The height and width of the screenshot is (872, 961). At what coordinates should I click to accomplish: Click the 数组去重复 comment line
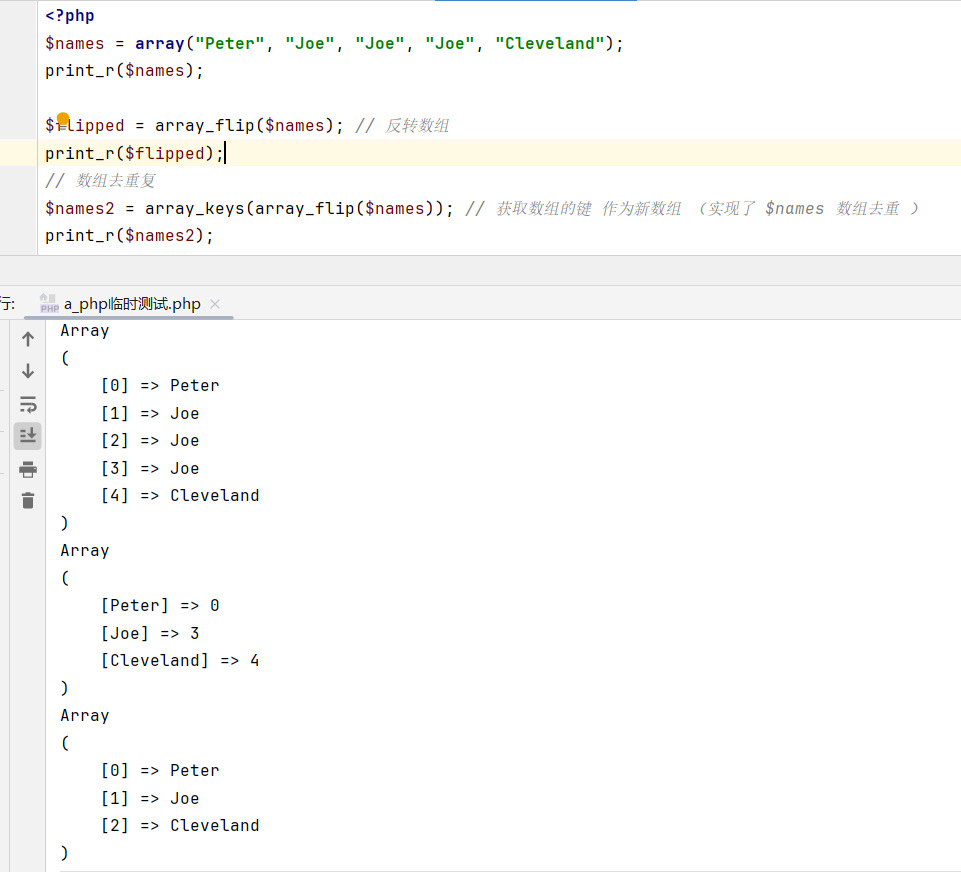tap(100, 181)
